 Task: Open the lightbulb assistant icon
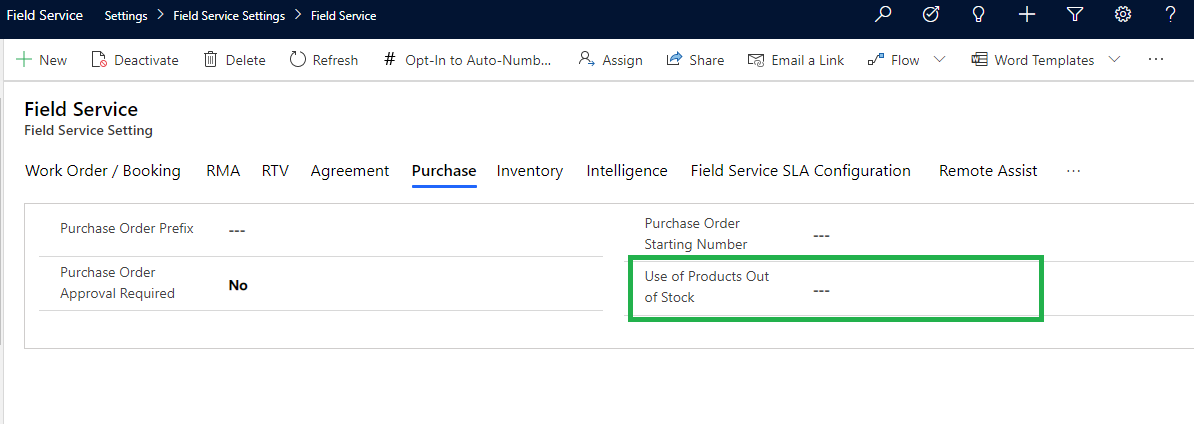978,15
